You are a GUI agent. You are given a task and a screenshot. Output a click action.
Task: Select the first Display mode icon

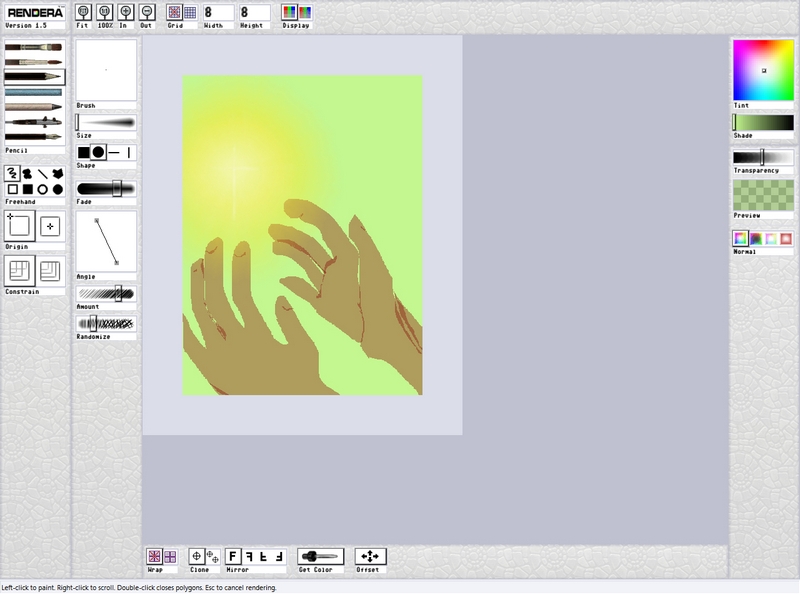pyautogui.click(x=289, y=12)
